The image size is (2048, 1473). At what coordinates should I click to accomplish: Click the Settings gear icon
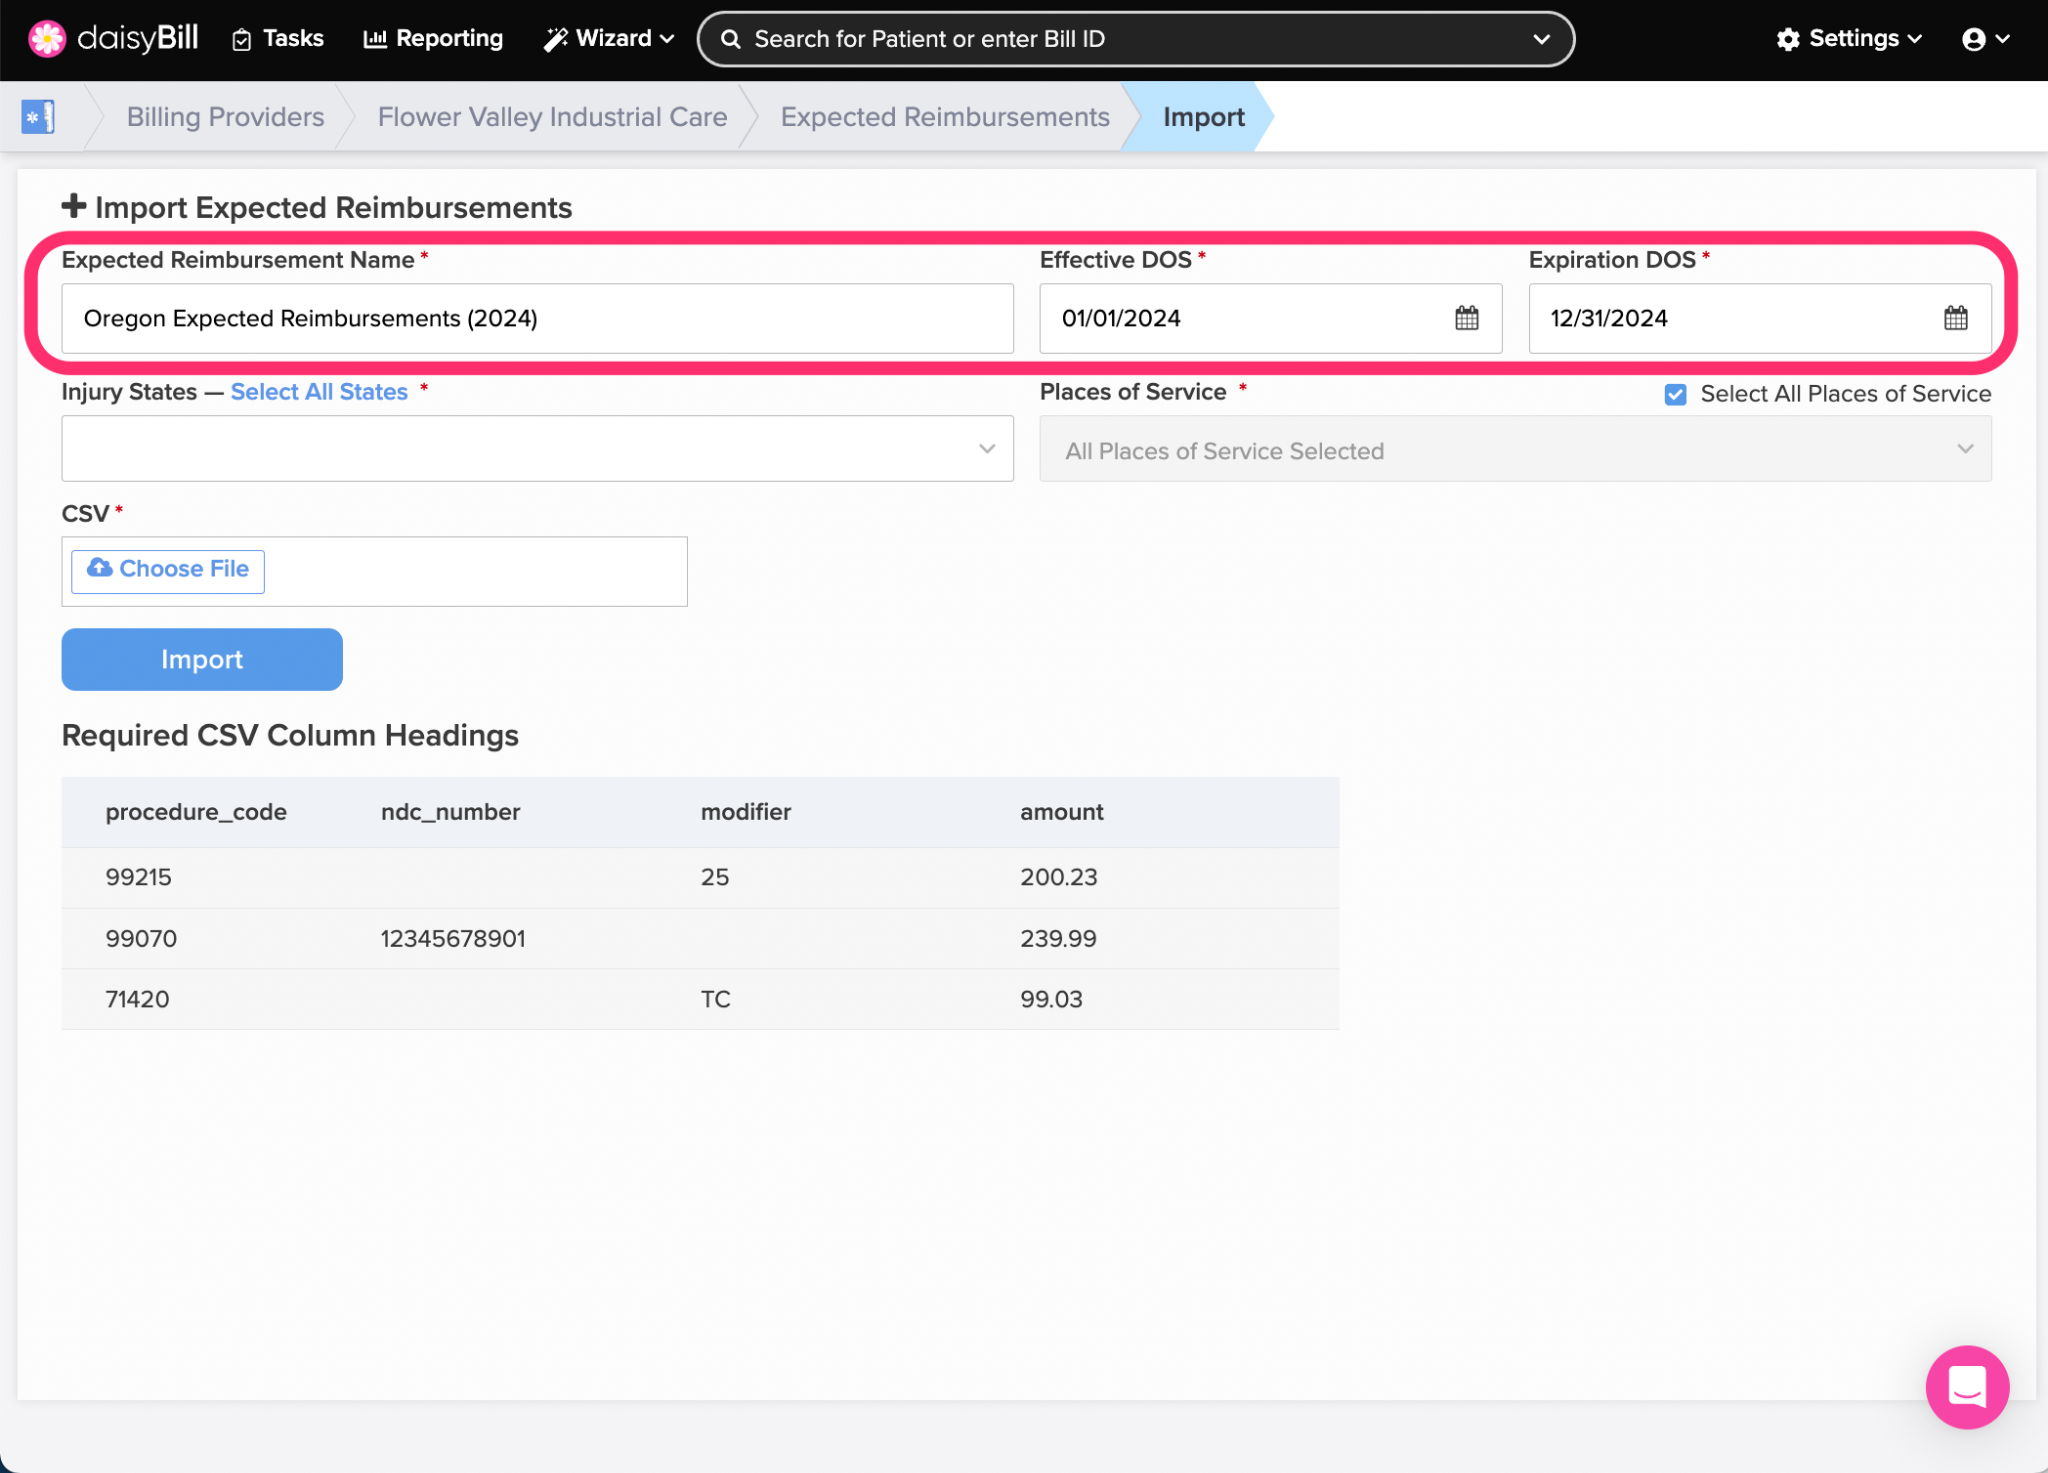[1788, 39]
